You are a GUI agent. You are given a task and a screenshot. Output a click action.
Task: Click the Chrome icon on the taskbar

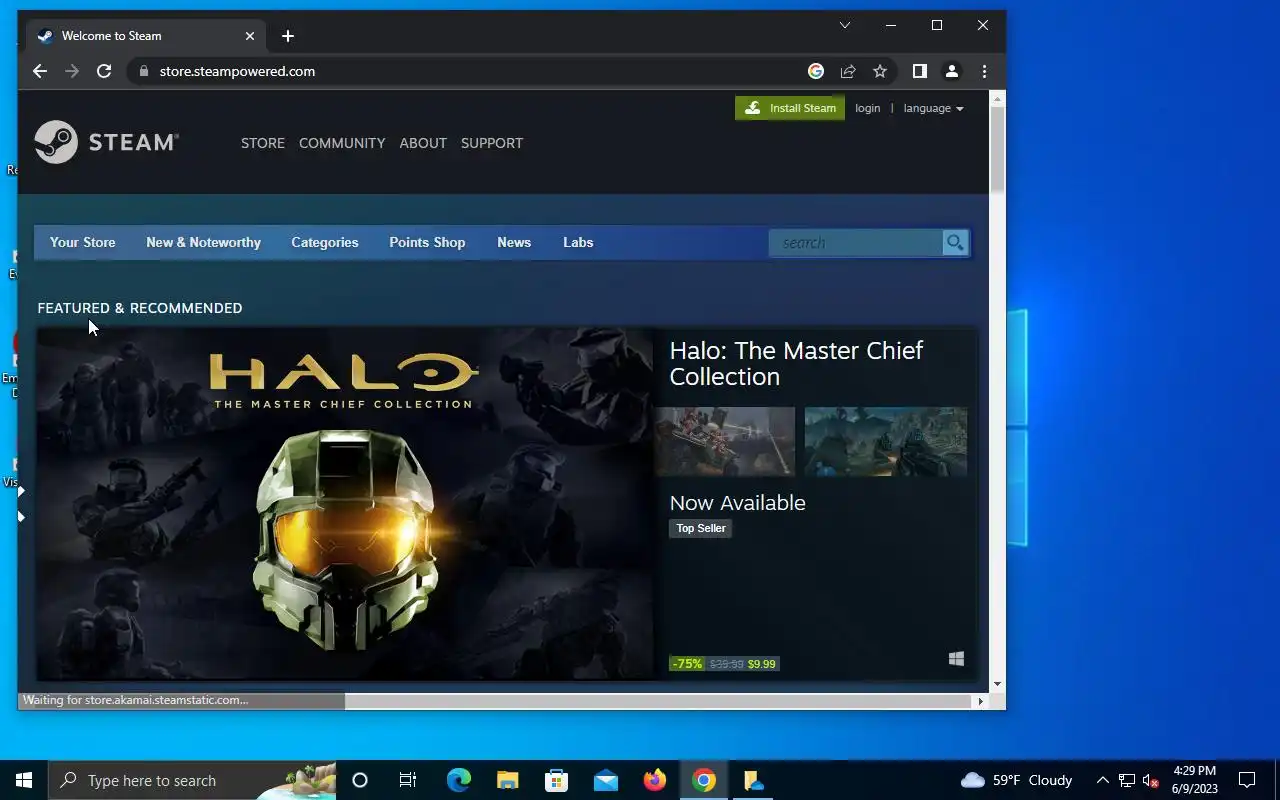tap(704, 780)
